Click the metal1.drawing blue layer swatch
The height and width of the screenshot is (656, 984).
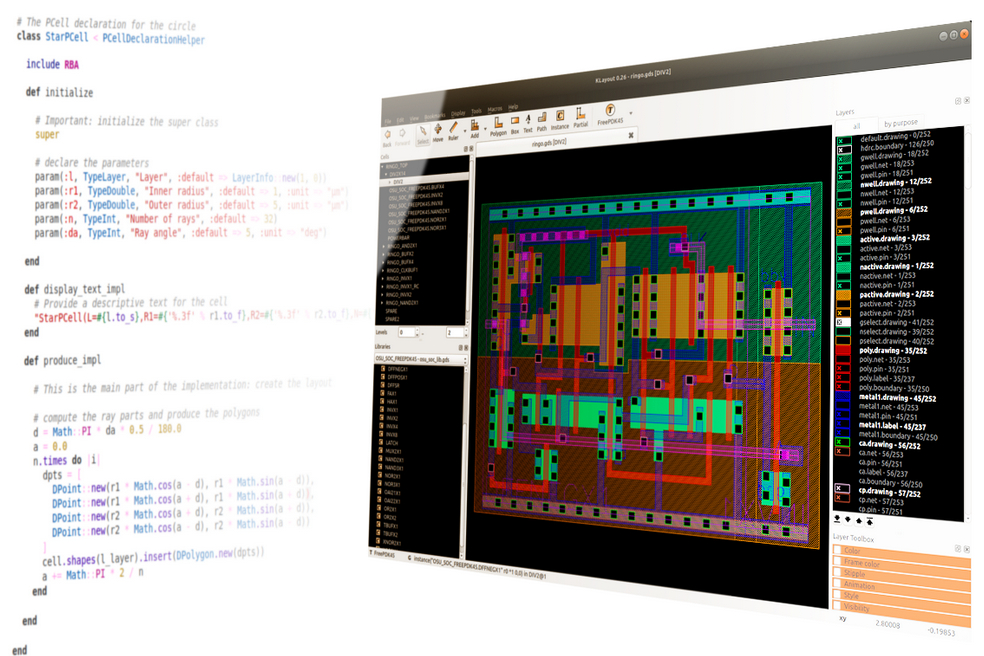(842, 395)
